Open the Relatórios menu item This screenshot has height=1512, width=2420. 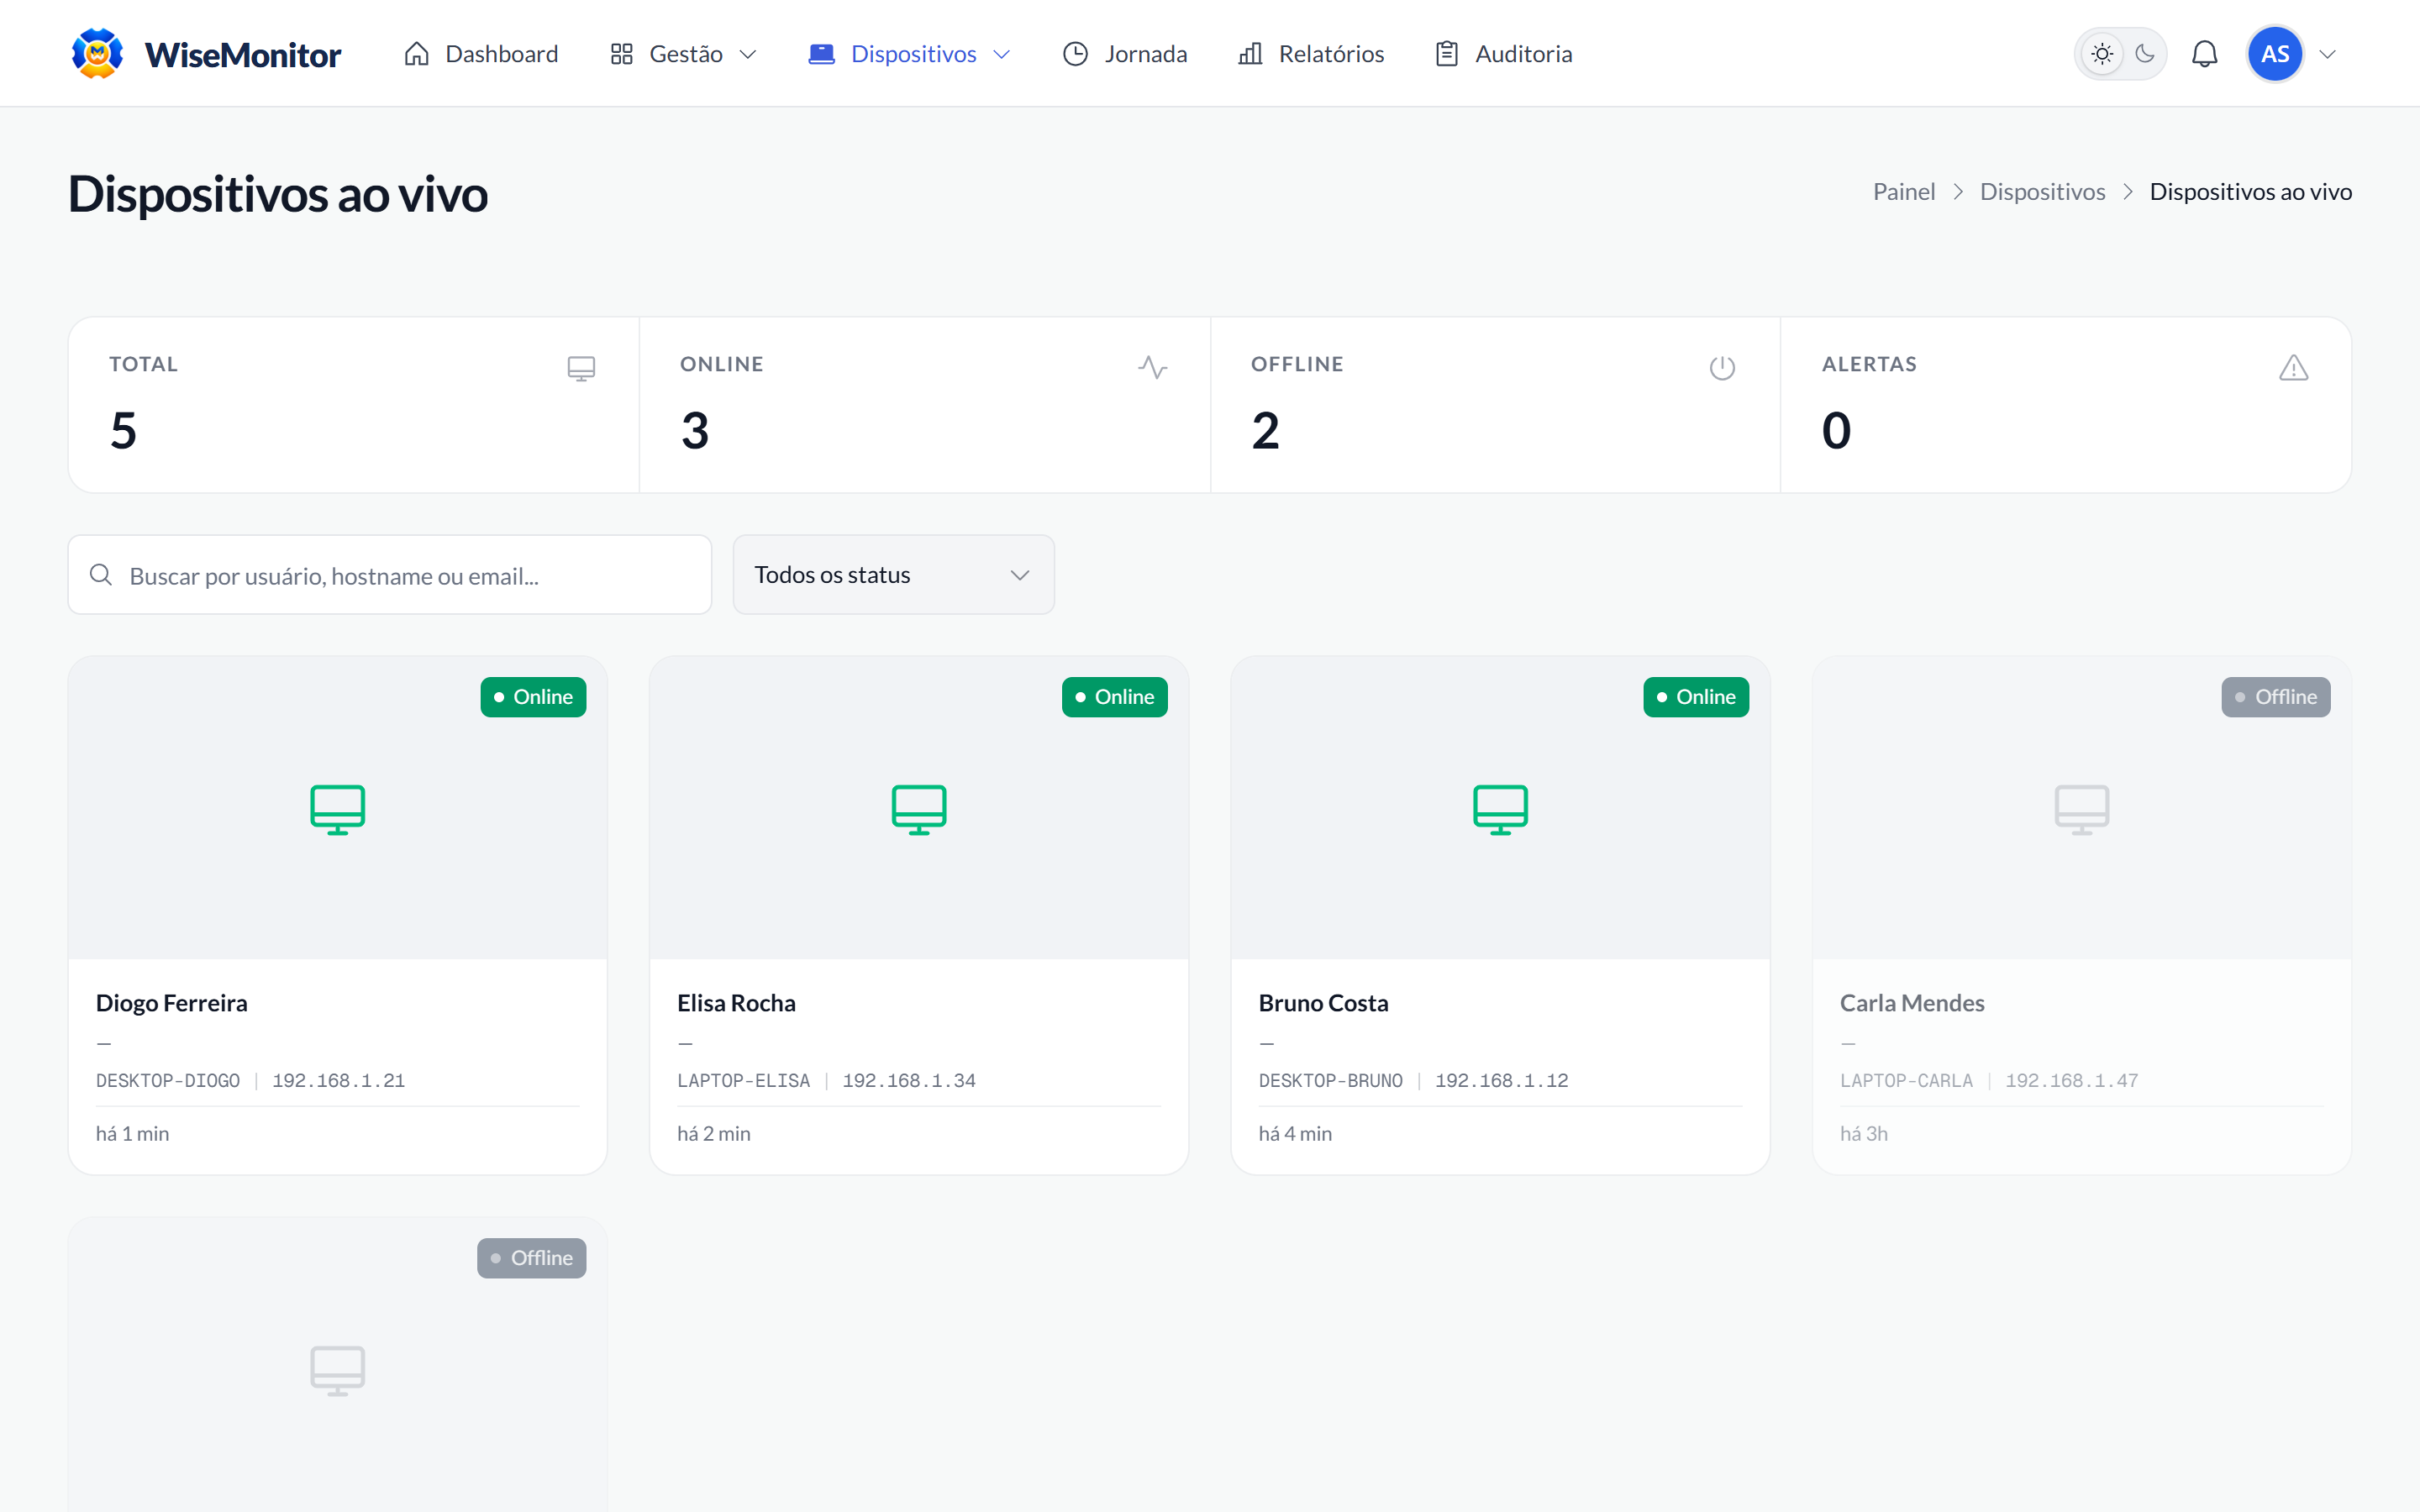click(1311, 54)
